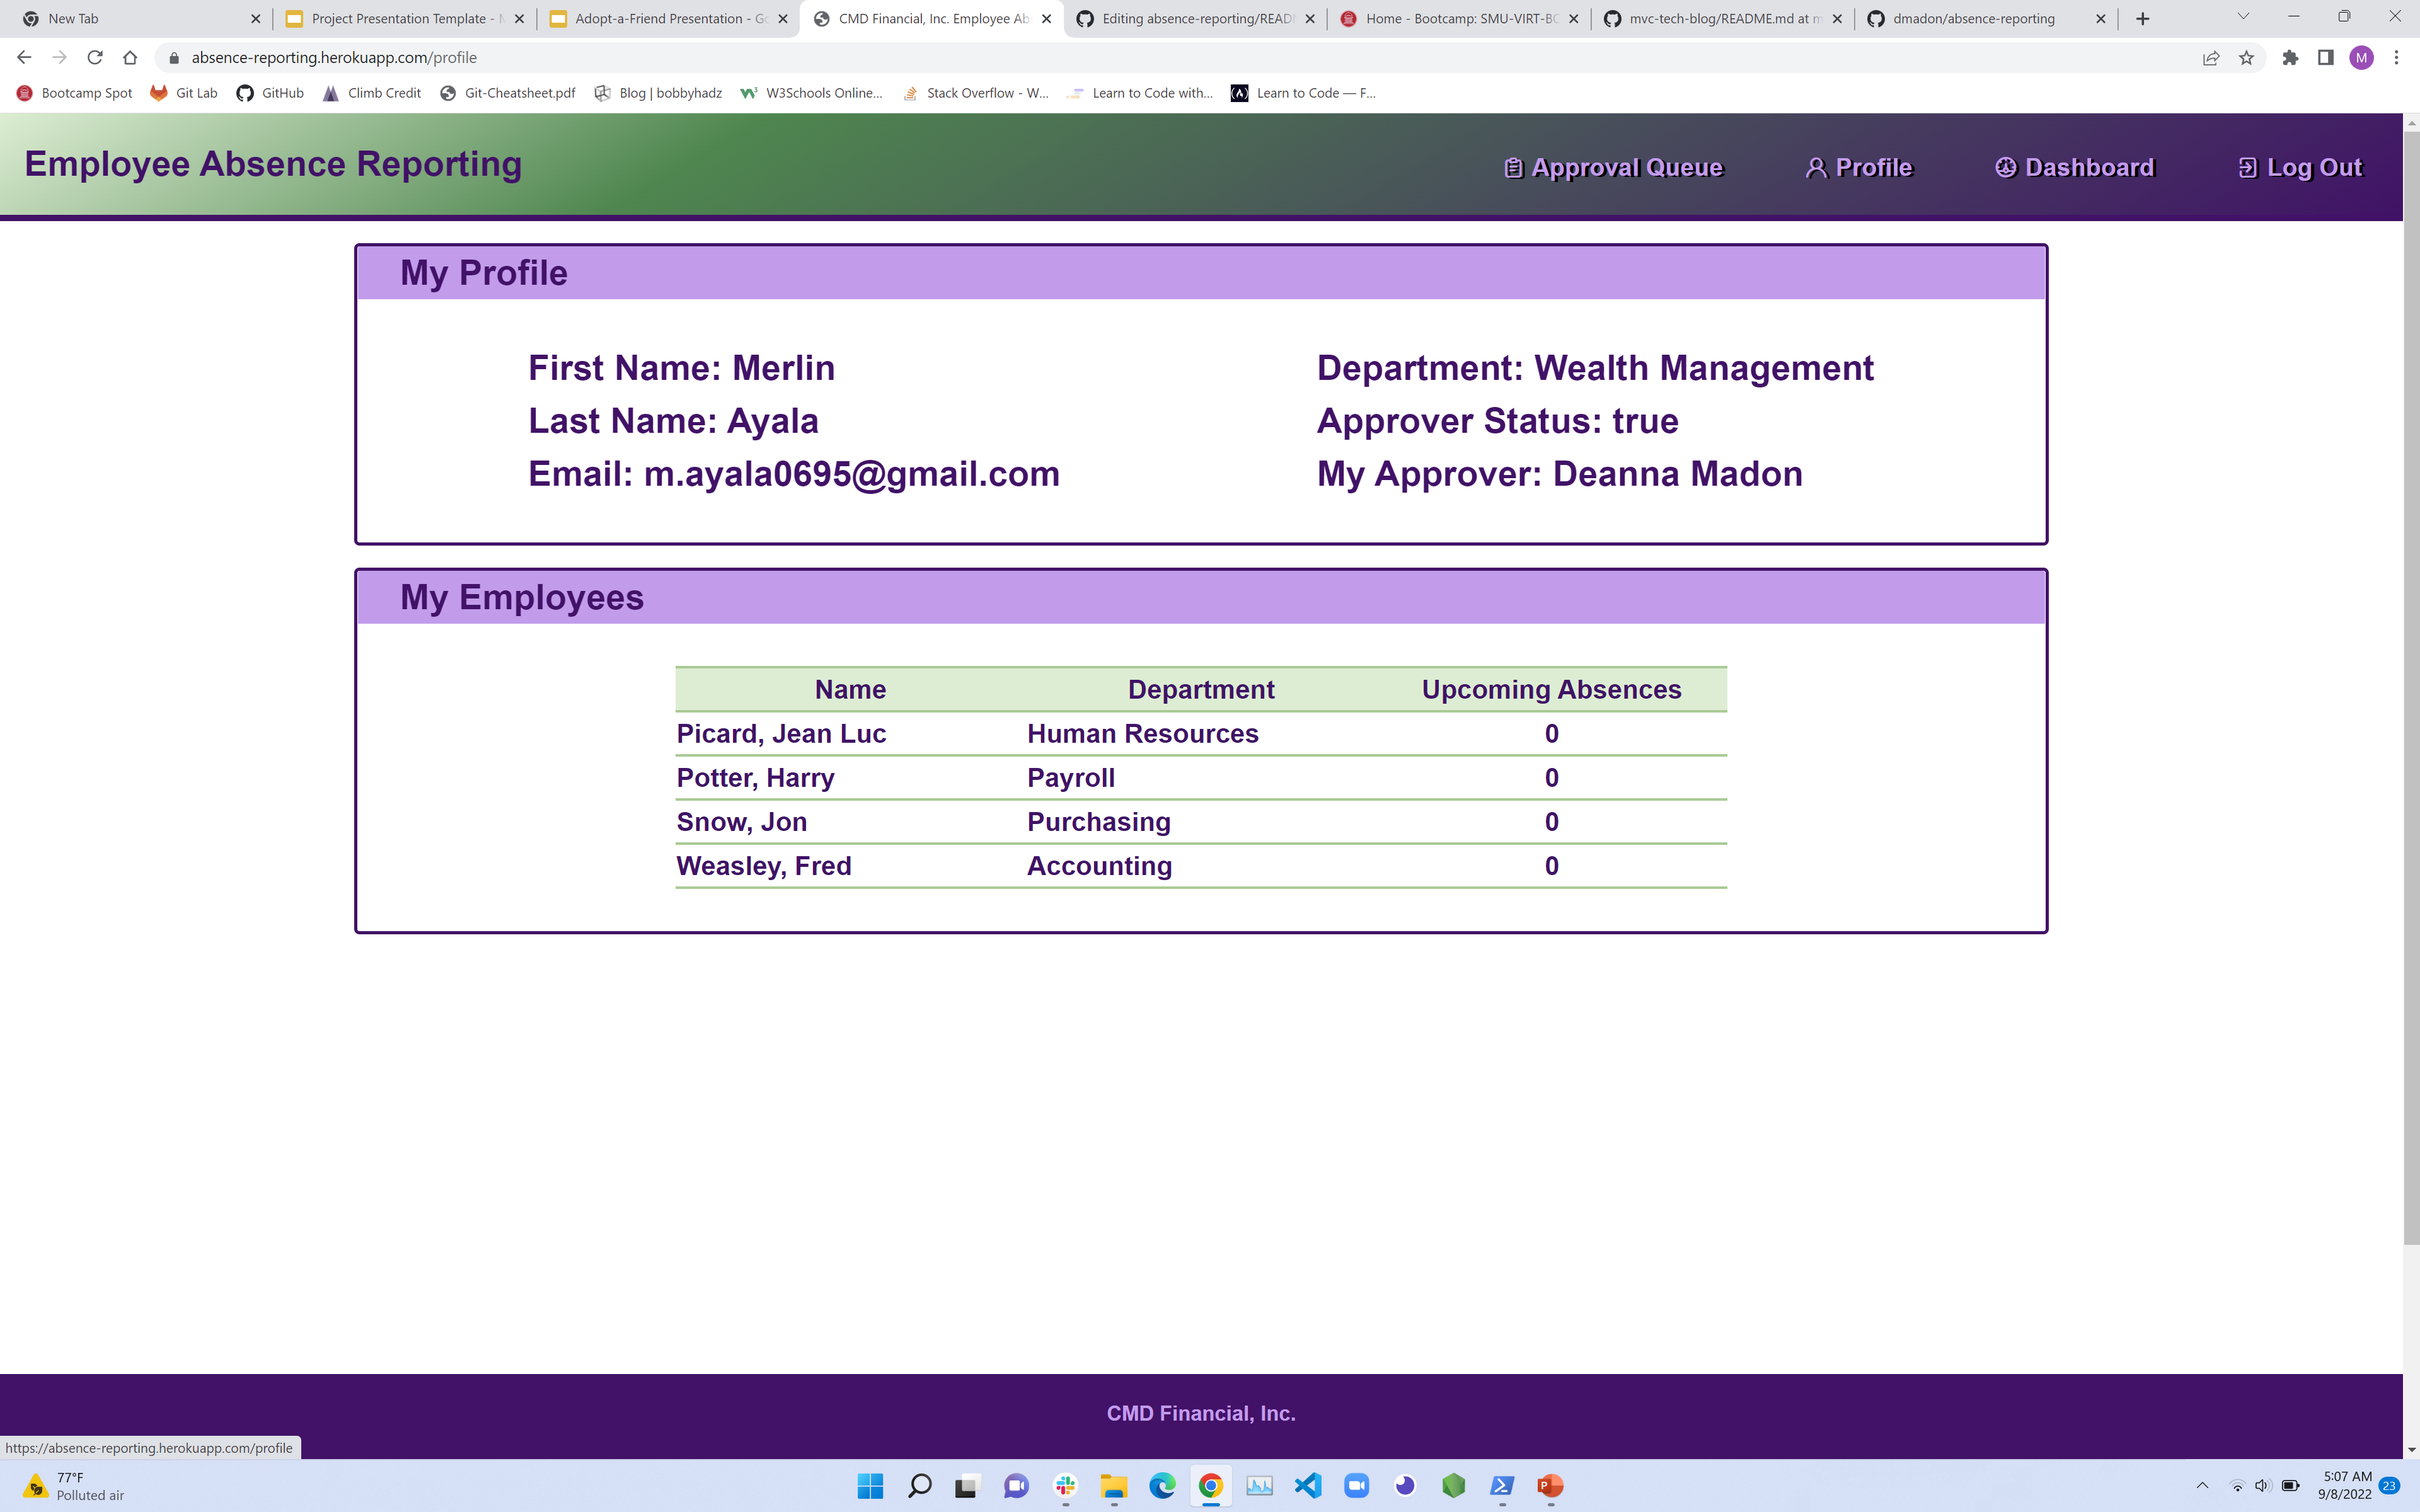This screenshot has width=2420, height=1512.
Task: Open the taskbar Search icon
Action: click(x=919, y=1486)
